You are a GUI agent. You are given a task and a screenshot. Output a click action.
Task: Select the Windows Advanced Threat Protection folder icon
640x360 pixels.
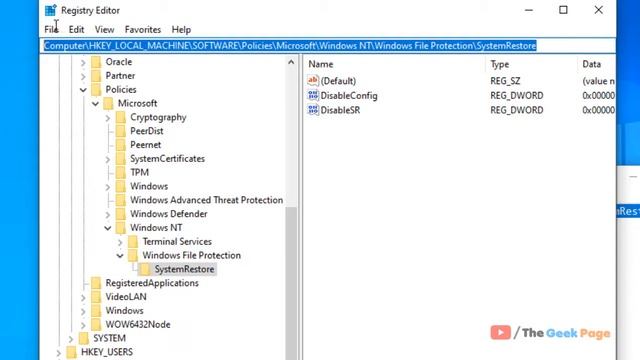click(x=120, y=200)
